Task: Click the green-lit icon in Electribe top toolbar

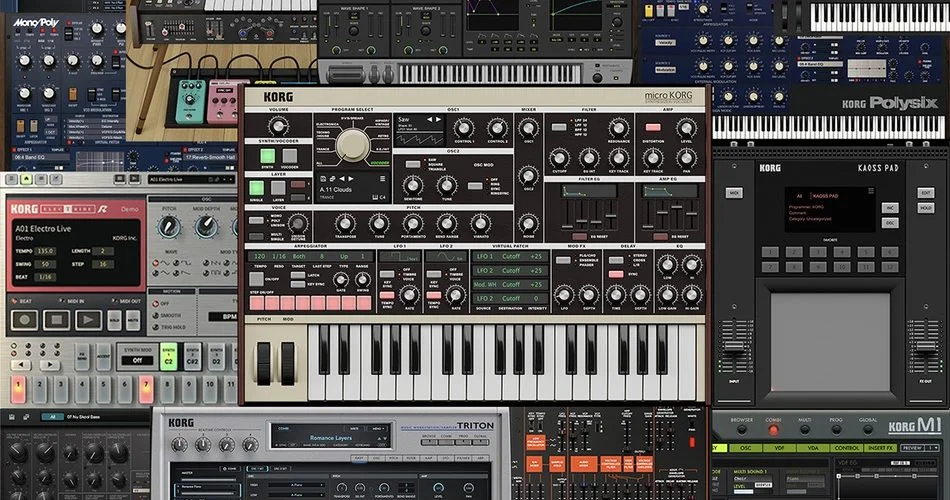Action: point(26,179)
